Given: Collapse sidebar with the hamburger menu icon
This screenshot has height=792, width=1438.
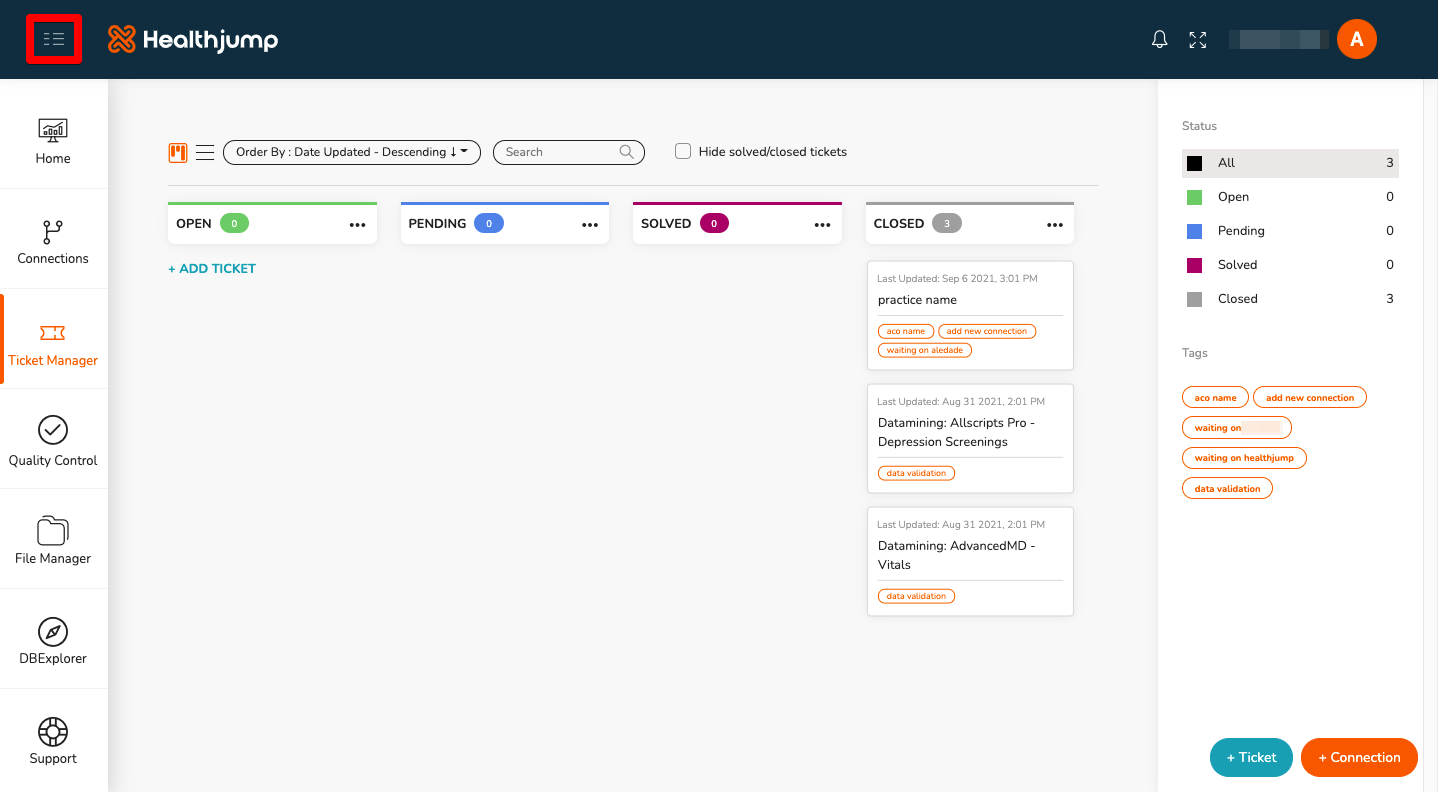Looking at the screenshot, I should click(54, 39).
